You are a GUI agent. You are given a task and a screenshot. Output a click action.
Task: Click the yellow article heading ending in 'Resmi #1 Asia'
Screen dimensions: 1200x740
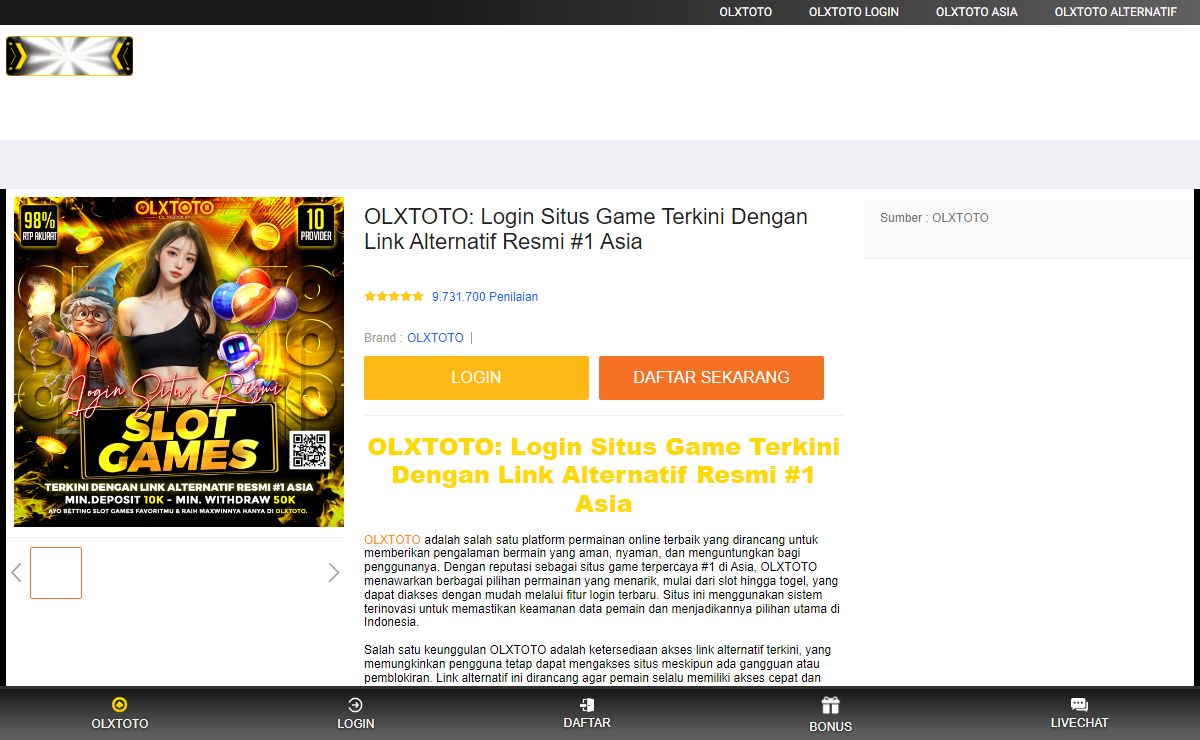tap(603, 475)
